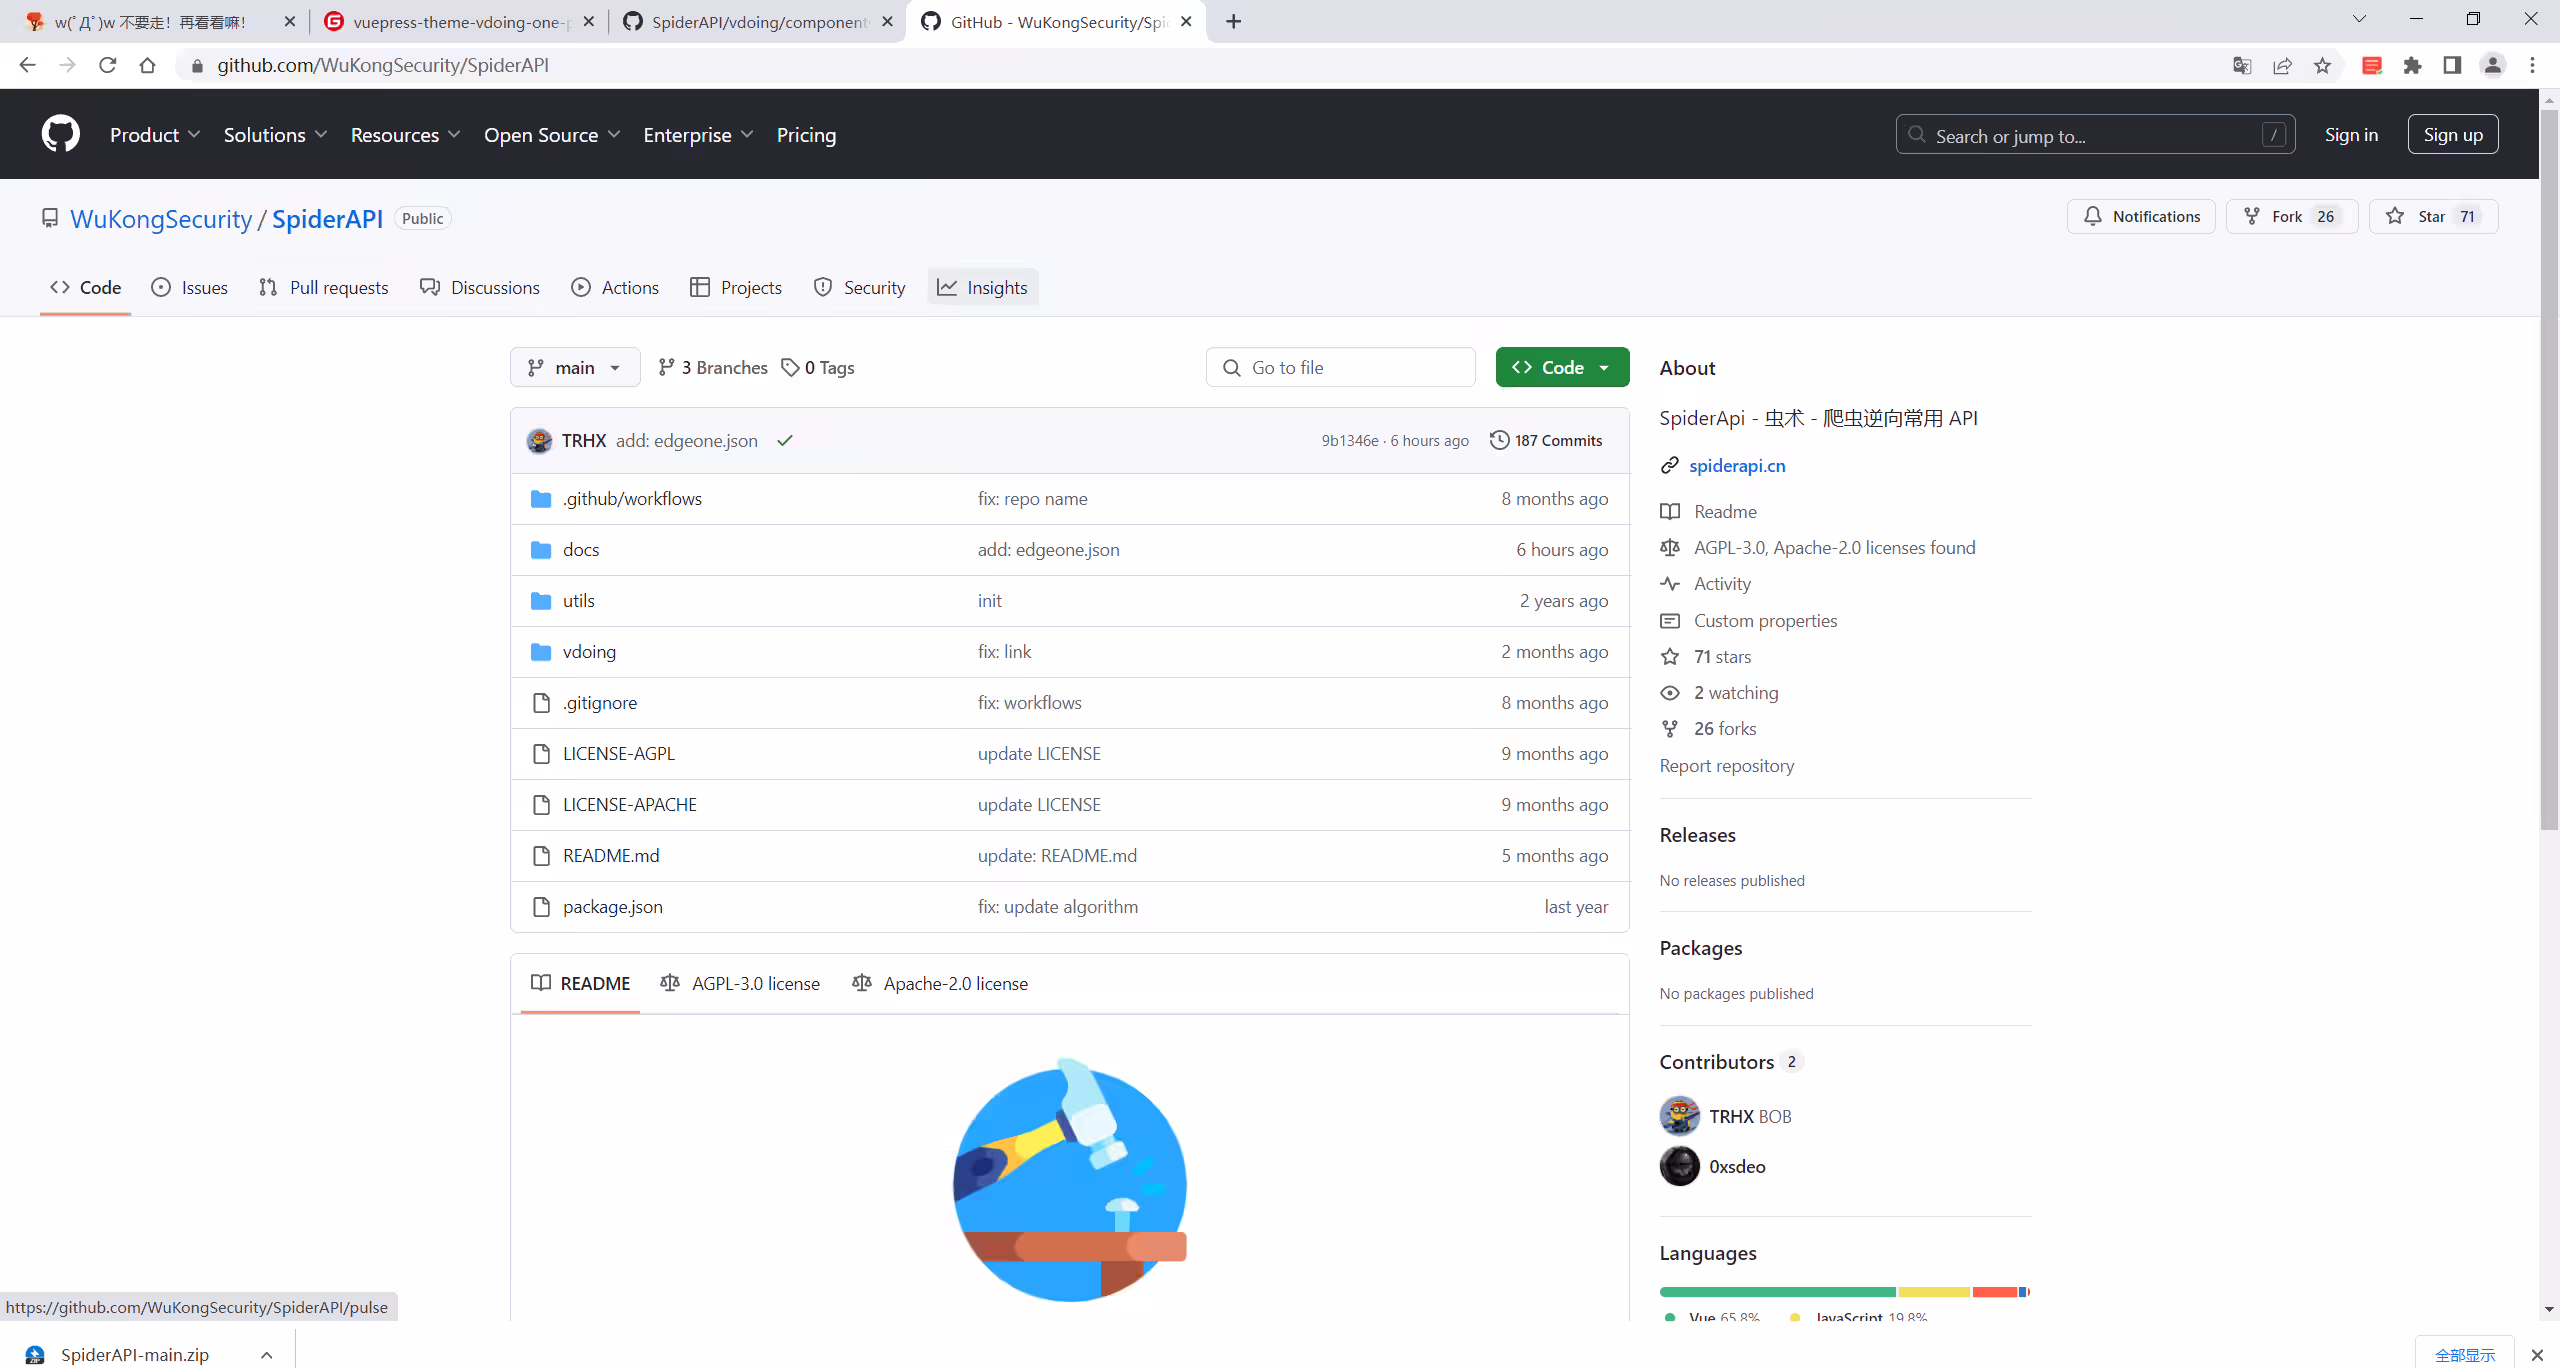Viewport: 2560px width, 1368px height.
Task: Click the Vue segment in languages bar
Action: (1777, 1292)
